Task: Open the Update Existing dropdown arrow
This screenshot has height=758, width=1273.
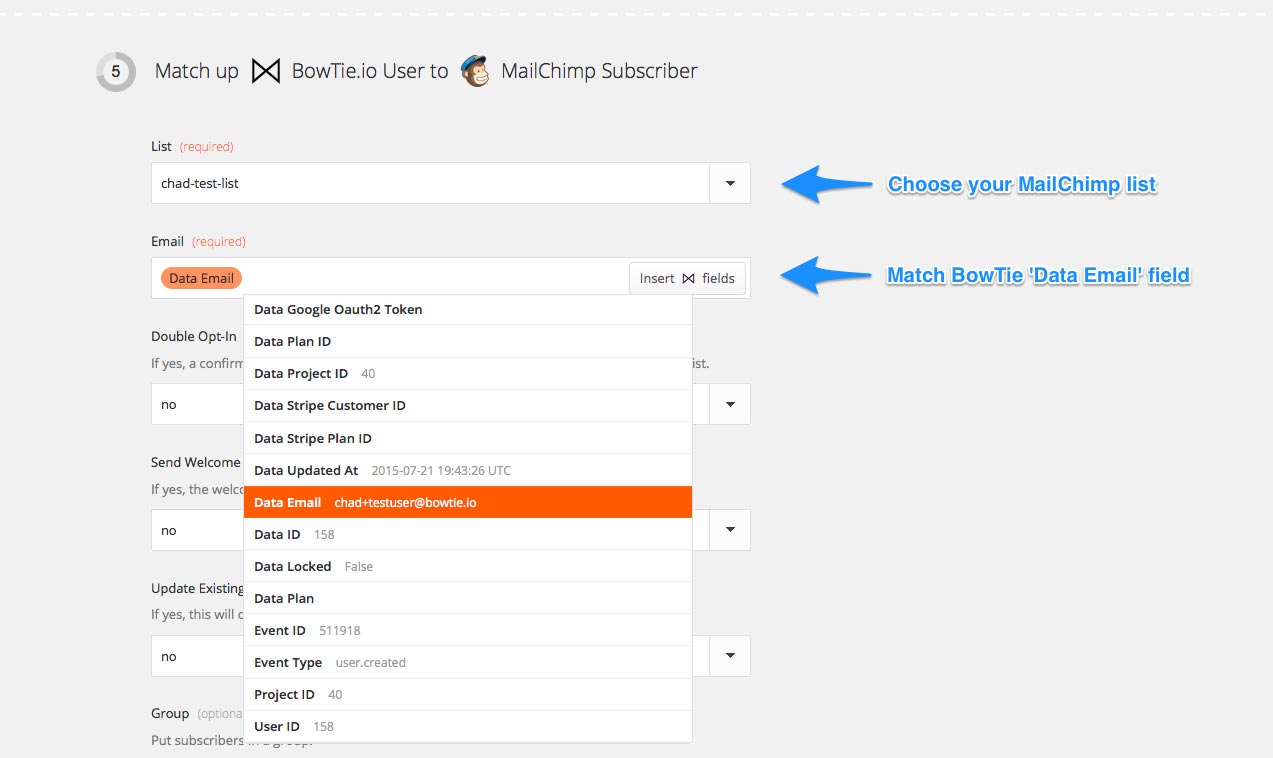Action: click(730, 656)
